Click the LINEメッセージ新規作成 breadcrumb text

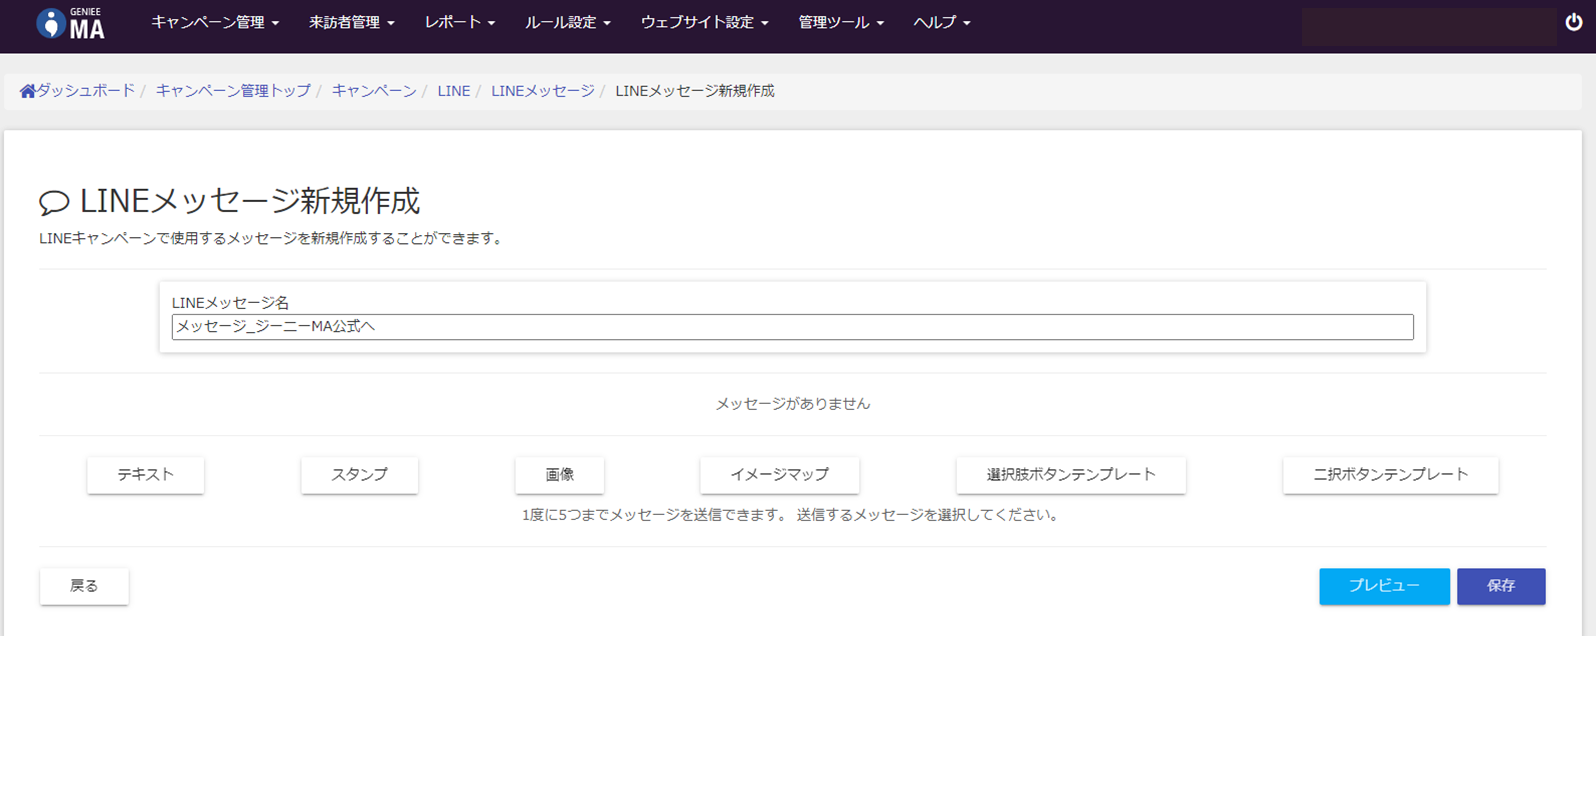695,91
